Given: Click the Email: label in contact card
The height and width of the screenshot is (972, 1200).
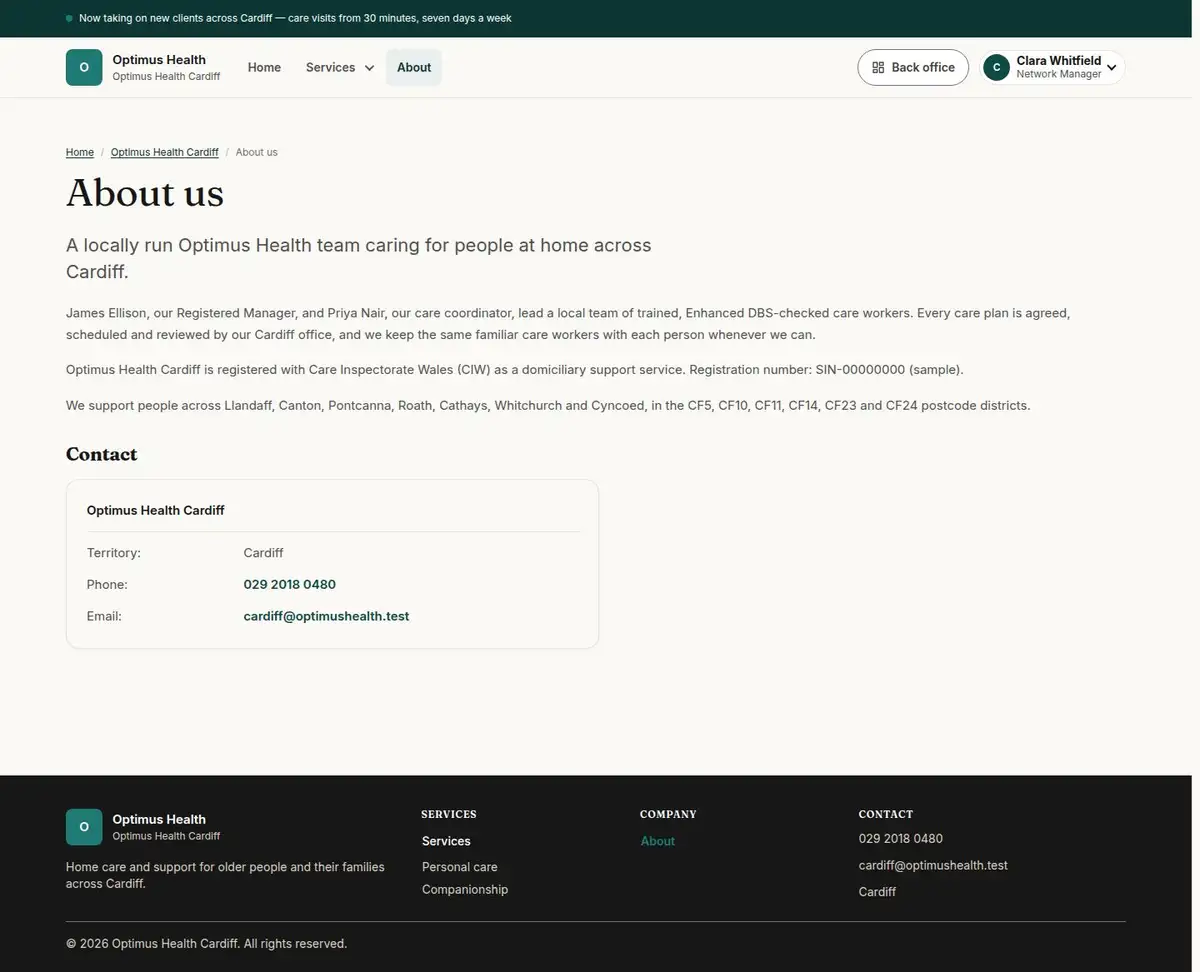Looking at the screenshot, I should point(104,616).
